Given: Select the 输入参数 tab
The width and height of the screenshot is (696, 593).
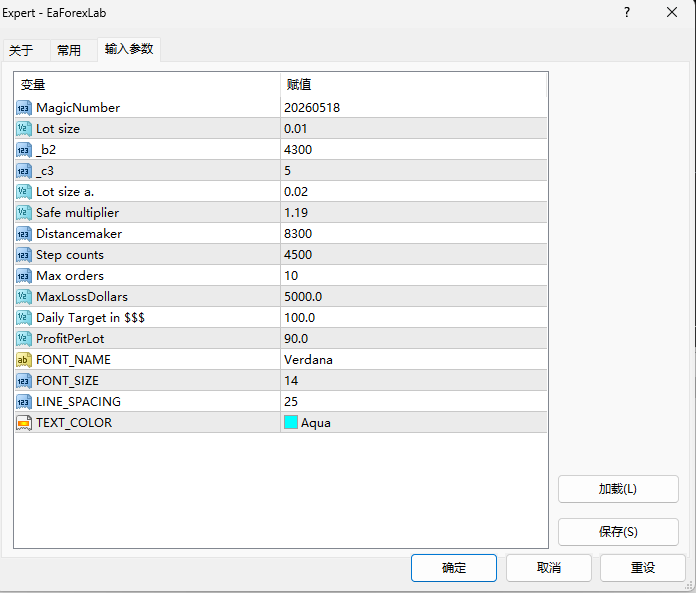Looking at the screenshot, I should [x=129, y=49].
